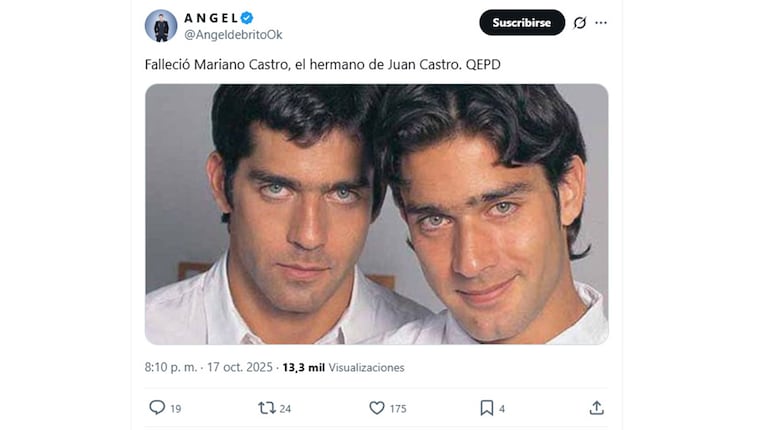Click the repost count 24

coord(285,408)
